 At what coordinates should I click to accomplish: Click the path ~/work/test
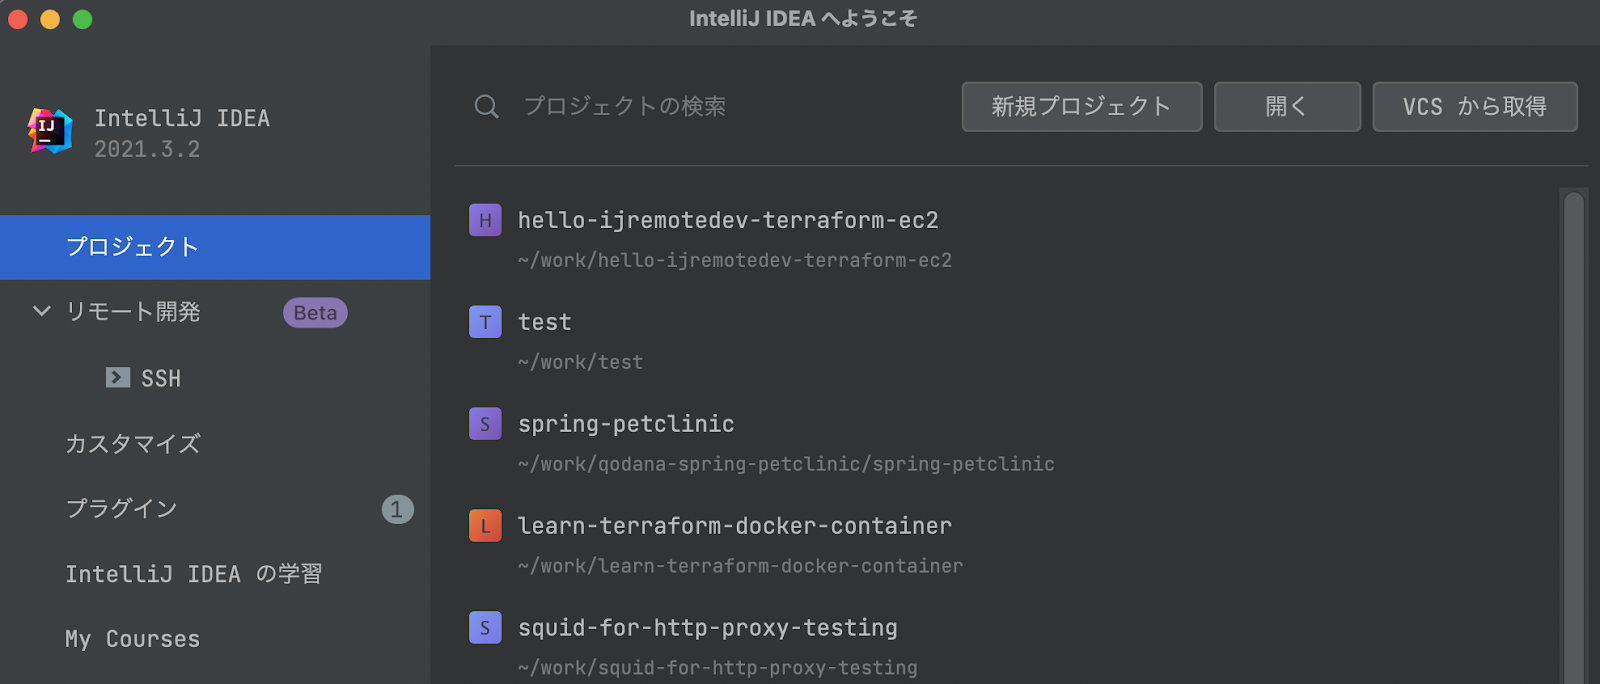[x=580, y=362]
